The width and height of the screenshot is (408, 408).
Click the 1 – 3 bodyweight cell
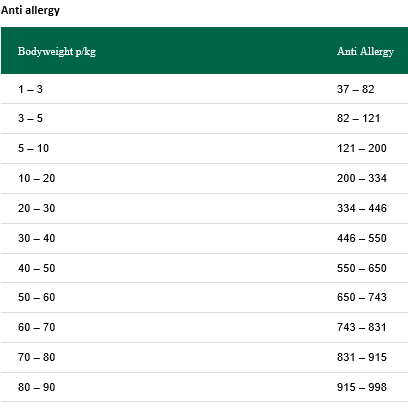pyautogui.click(x=30, y=89)
